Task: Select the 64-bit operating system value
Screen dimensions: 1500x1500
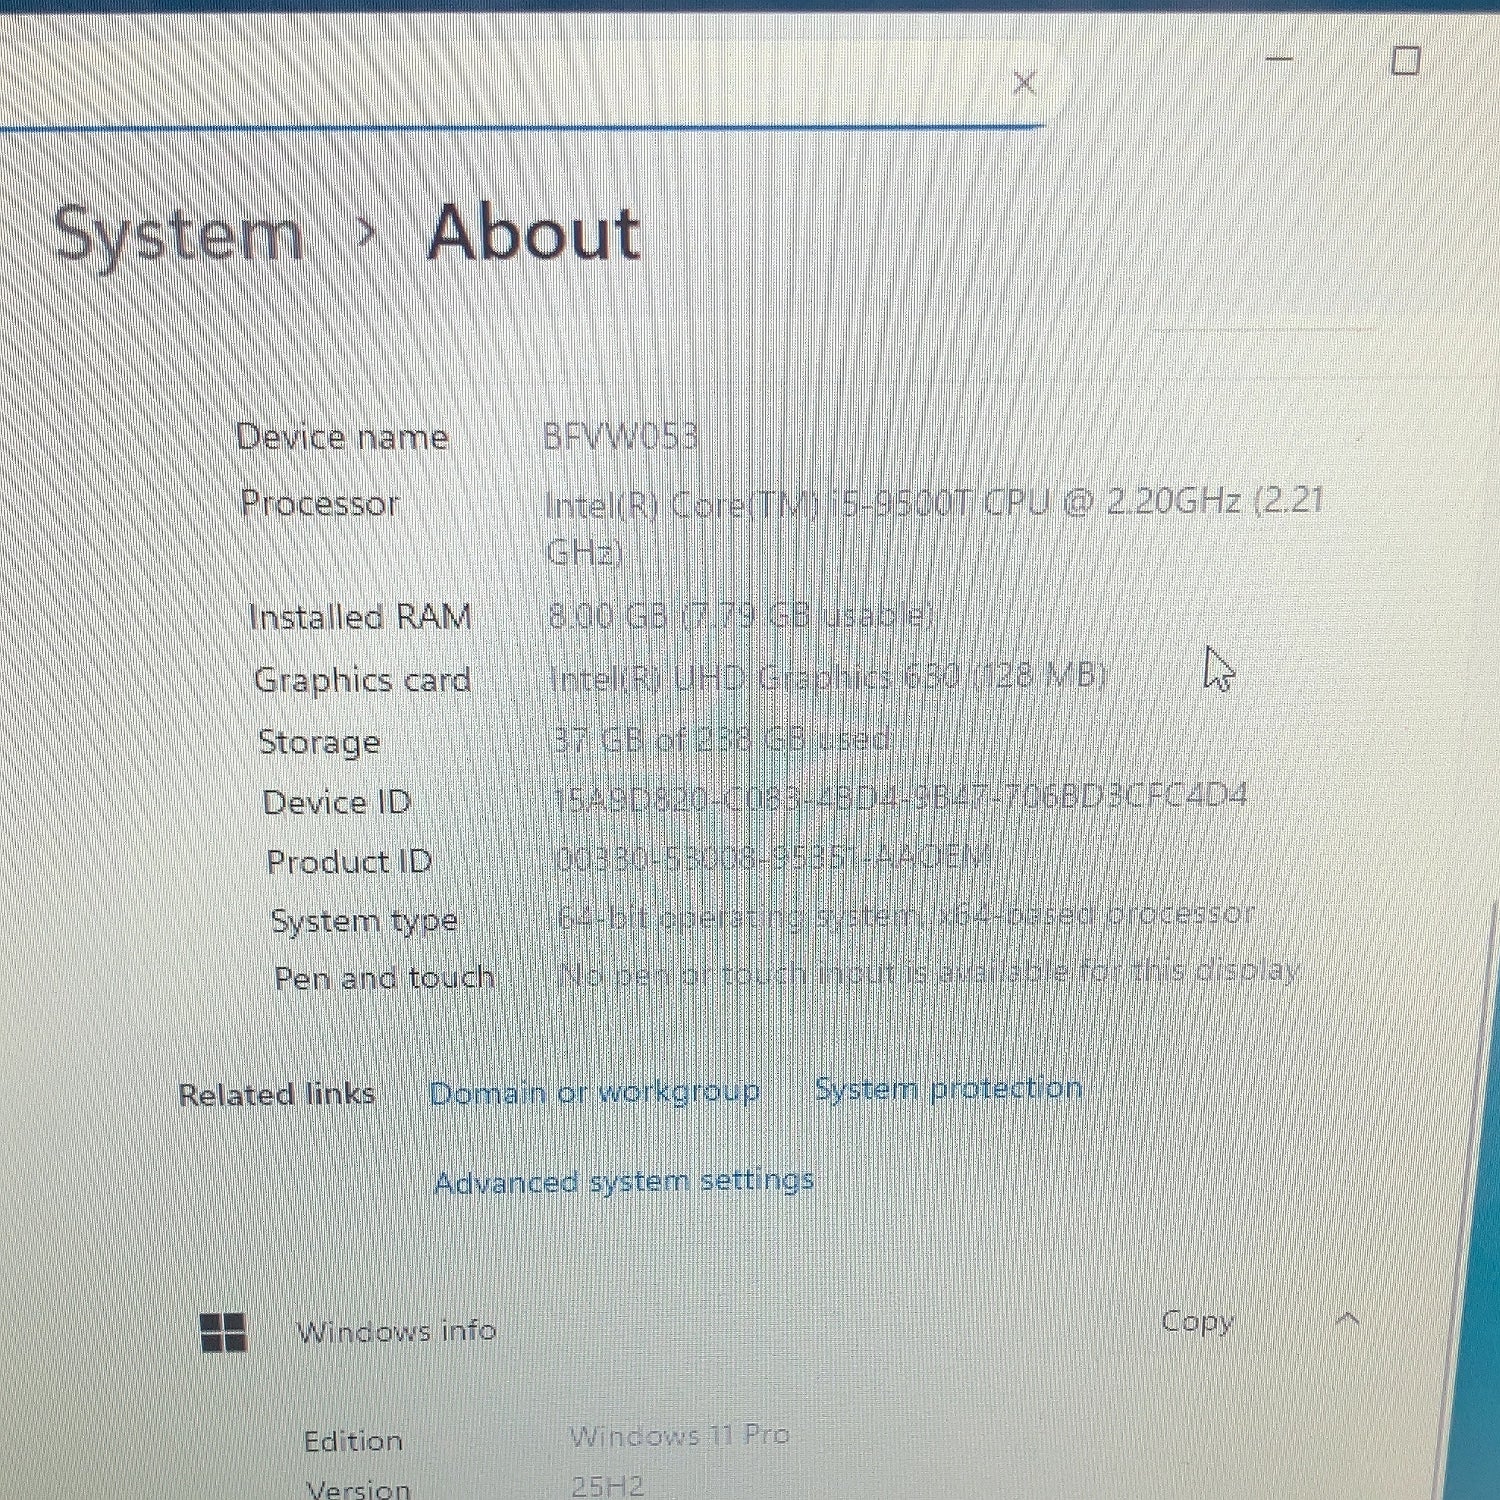Action: click(906, 914)
